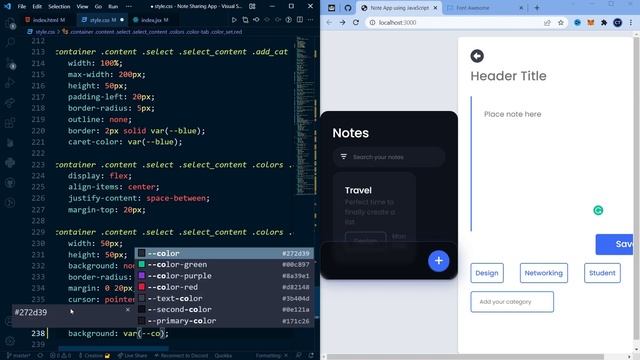Open Run and Debug view in activity bar
This screenshot has height=360, width=640.
point(10,83)
